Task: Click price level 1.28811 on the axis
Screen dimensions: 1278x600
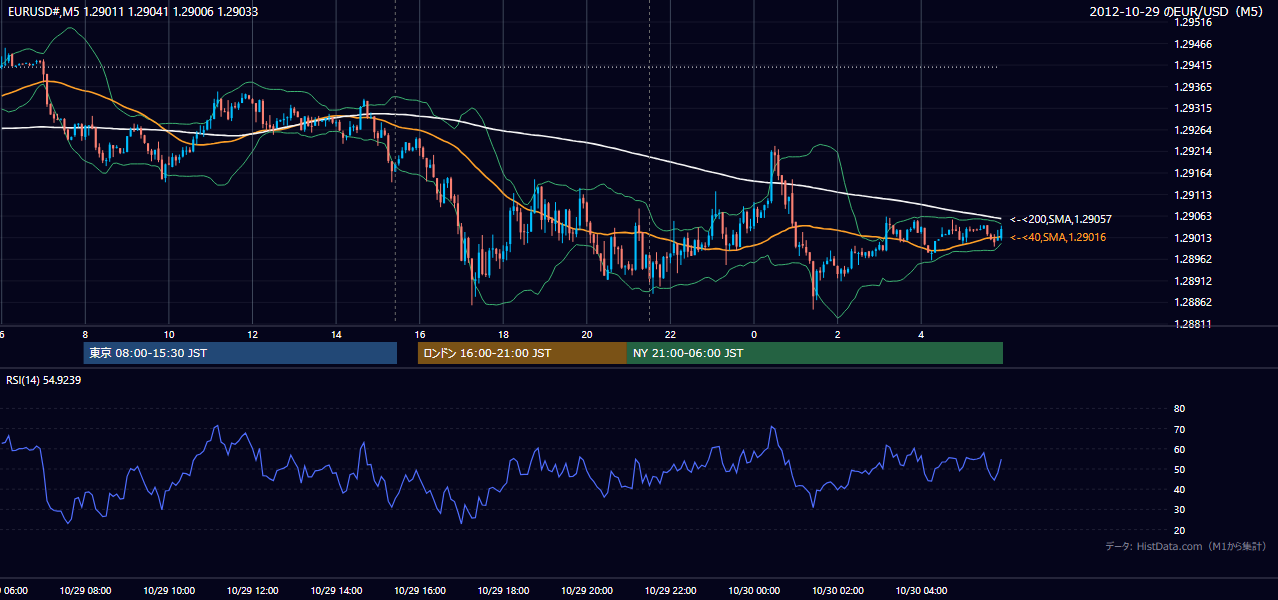Action: [1193, 324]
